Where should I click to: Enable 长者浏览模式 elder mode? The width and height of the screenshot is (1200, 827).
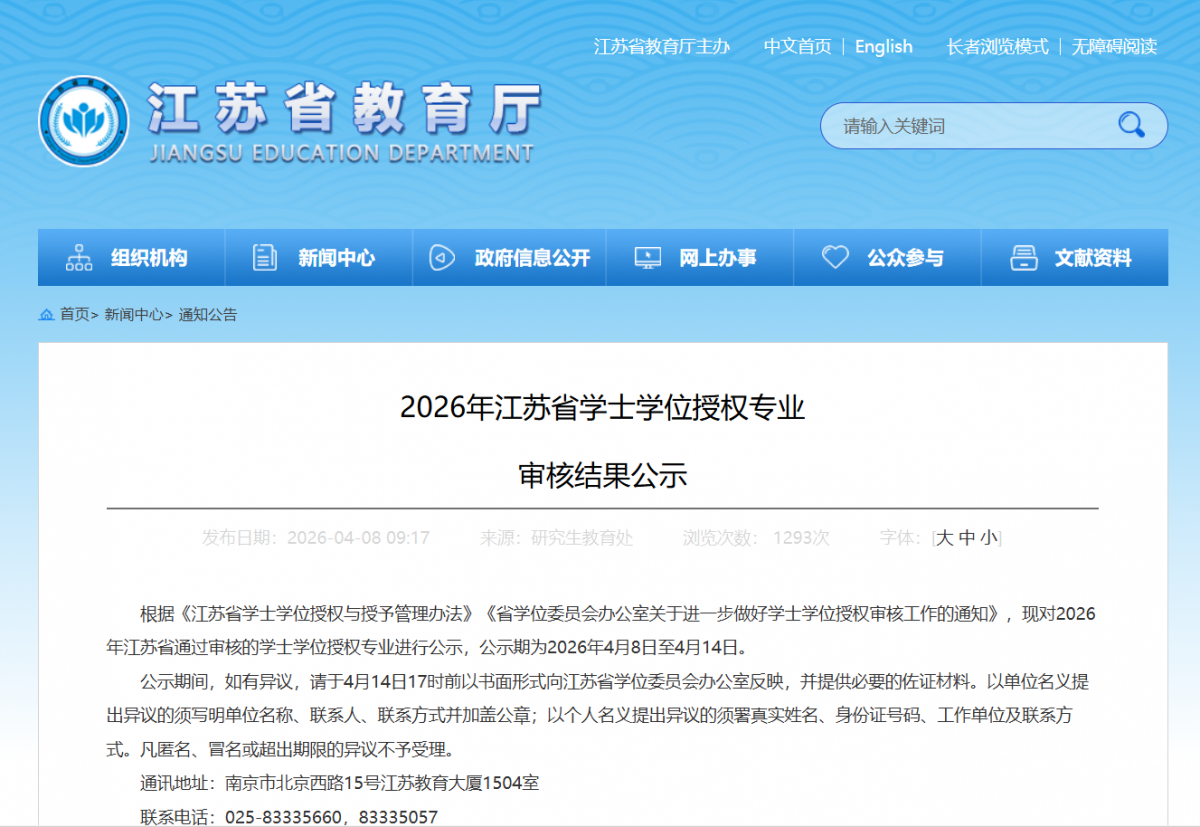tap(997, 46)
